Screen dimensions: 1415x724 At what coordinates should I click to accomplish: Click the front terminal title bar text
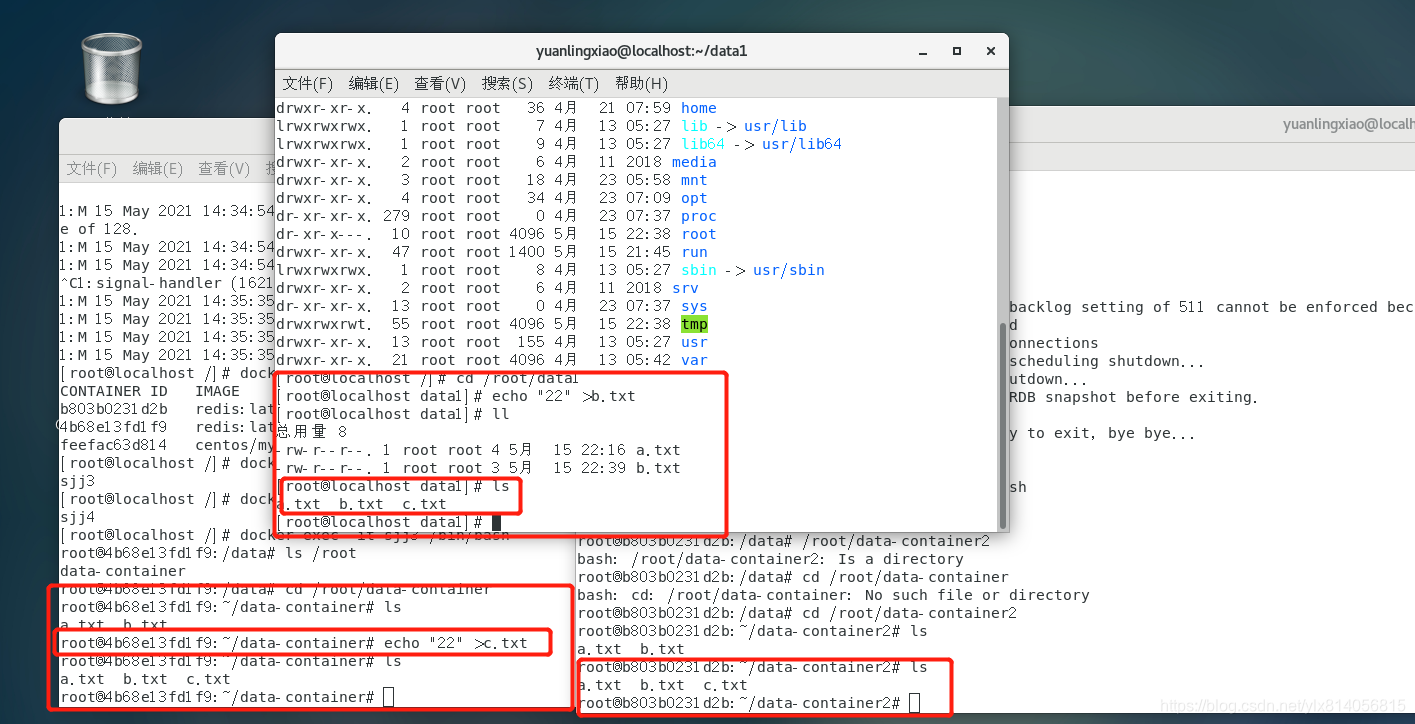pyautogui.click(x=642, y=51)
